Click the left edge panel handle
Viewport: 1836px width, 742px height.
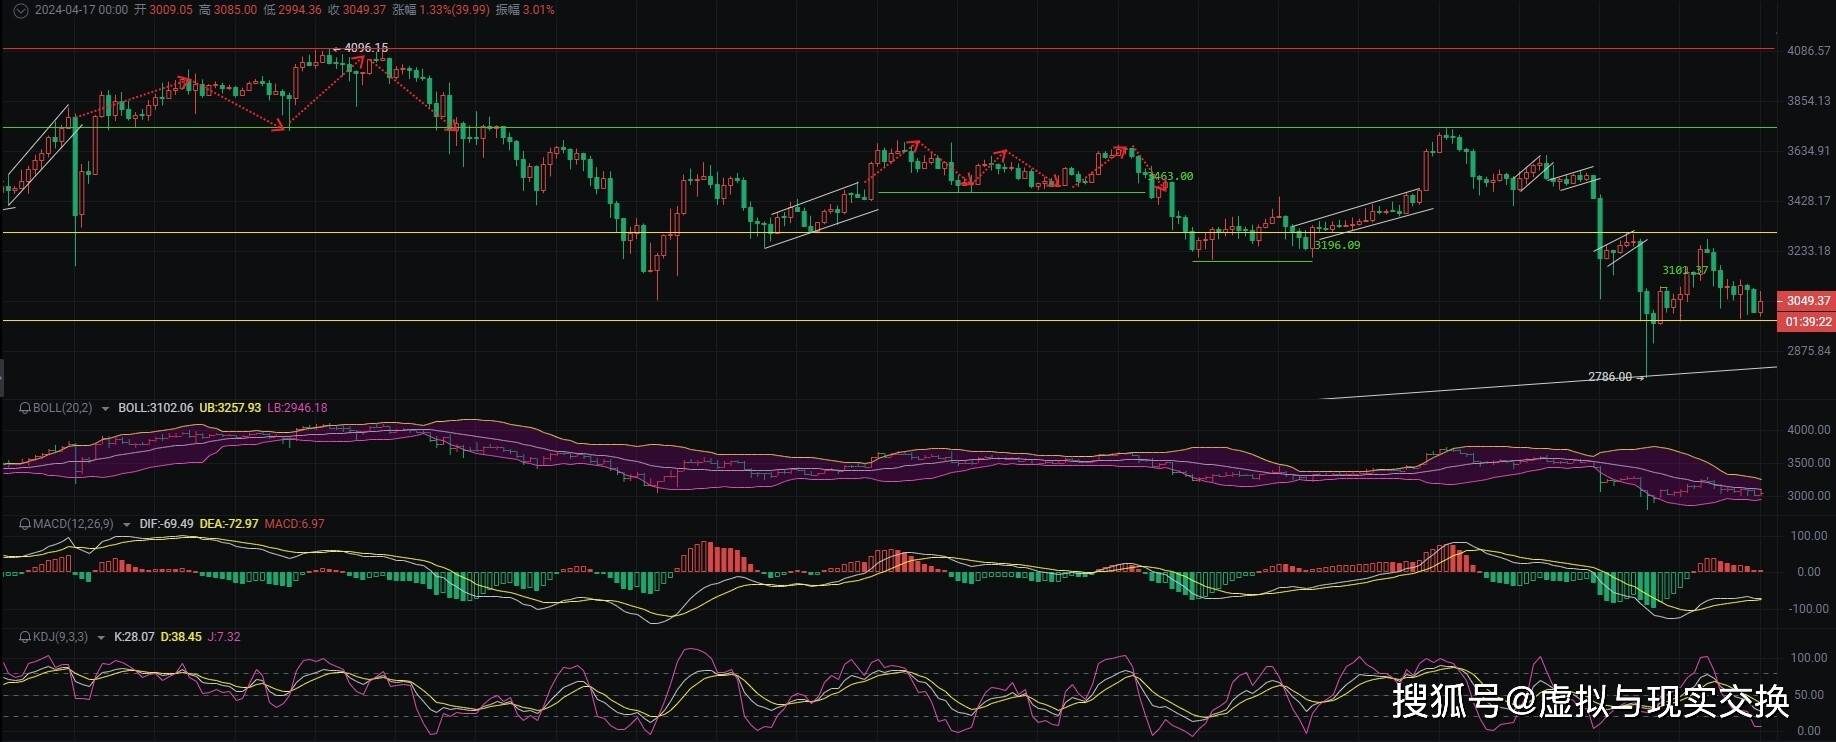click(x=2, y=377)
